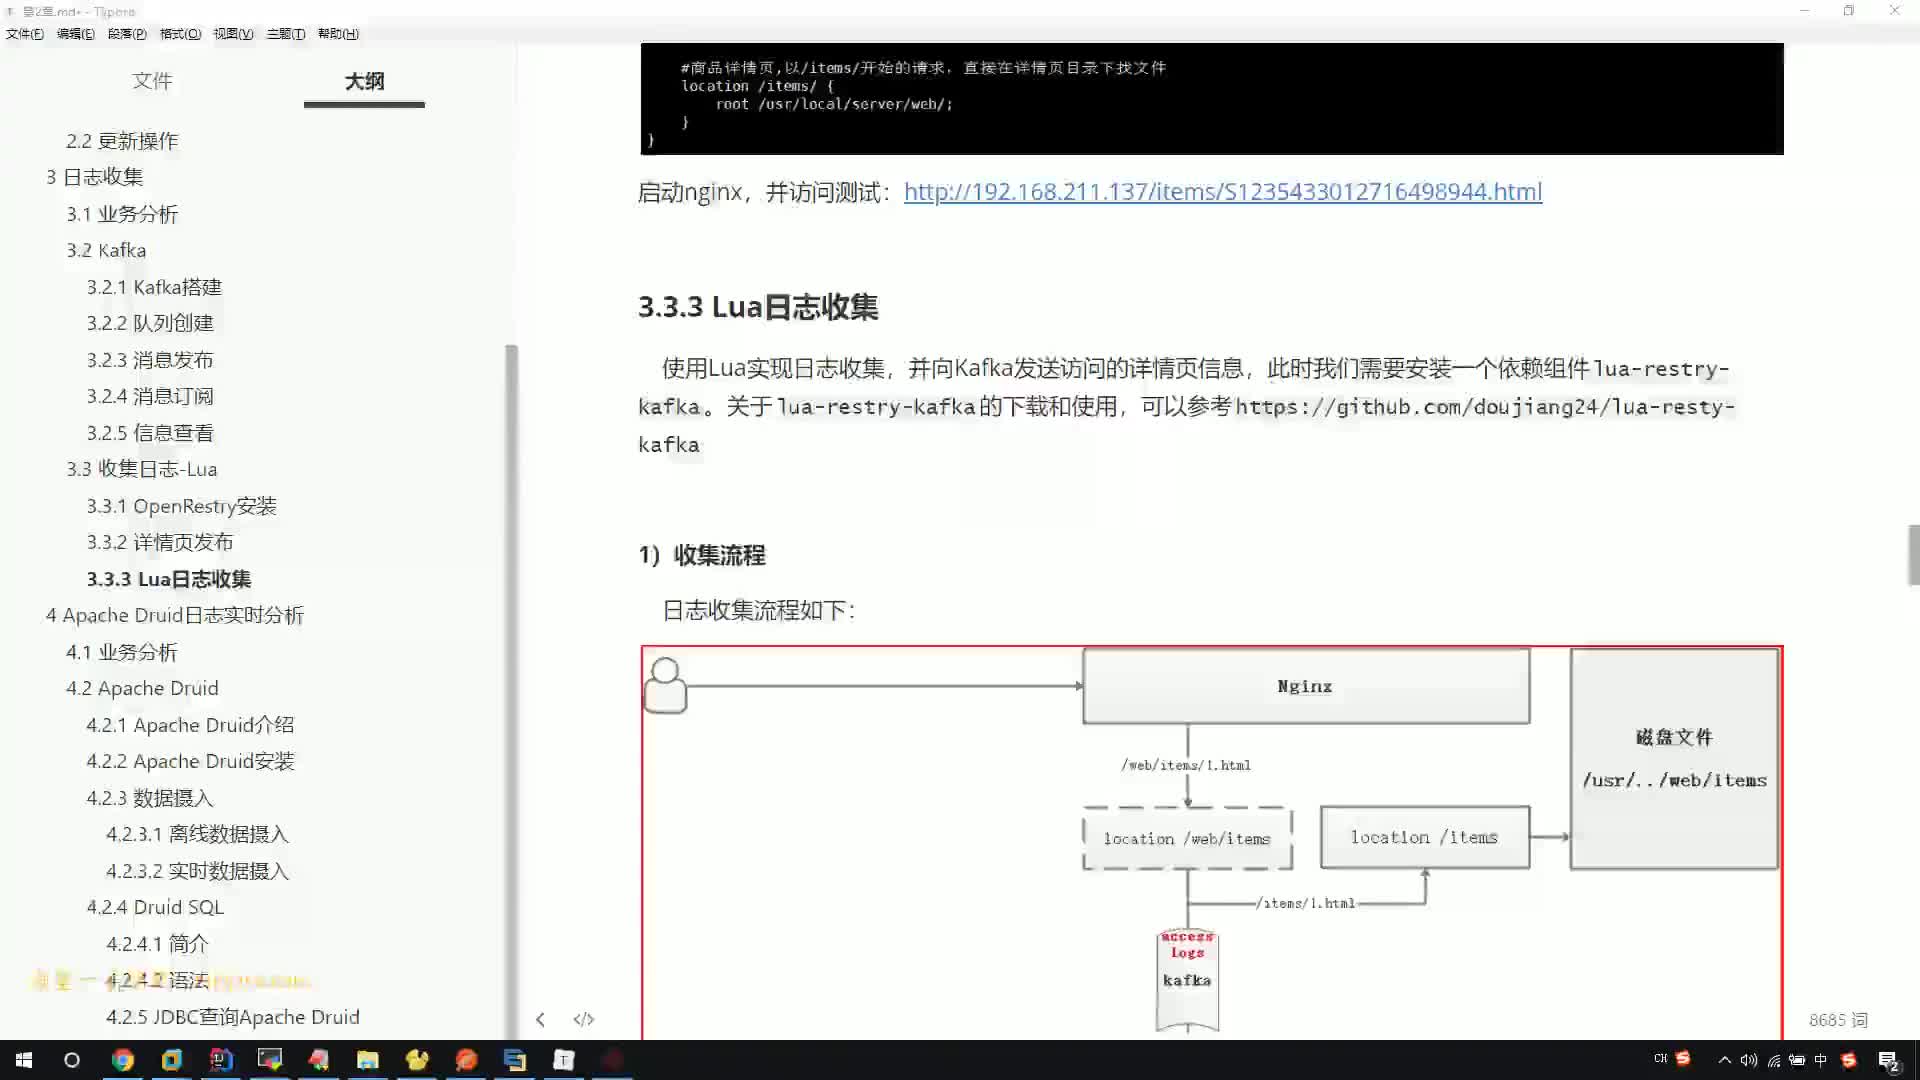Jump to outline item 2.2 更新操作
Image resolution: width=1920 pixels, height=1080 pixels.
122,141
